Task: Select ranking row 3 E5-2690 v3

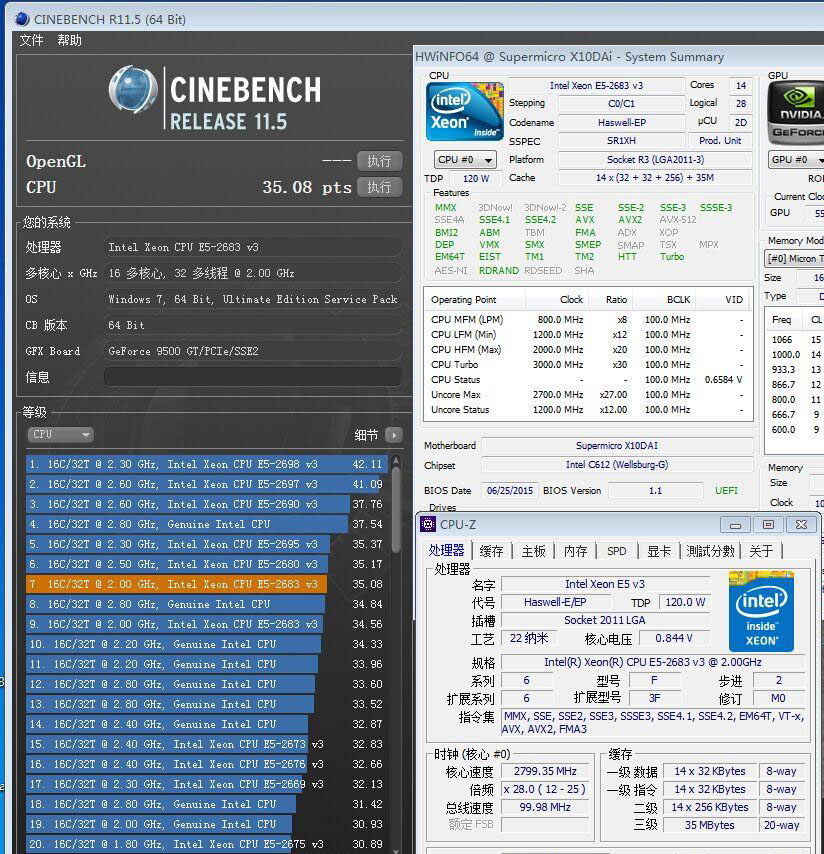Action: coord(206,504)
